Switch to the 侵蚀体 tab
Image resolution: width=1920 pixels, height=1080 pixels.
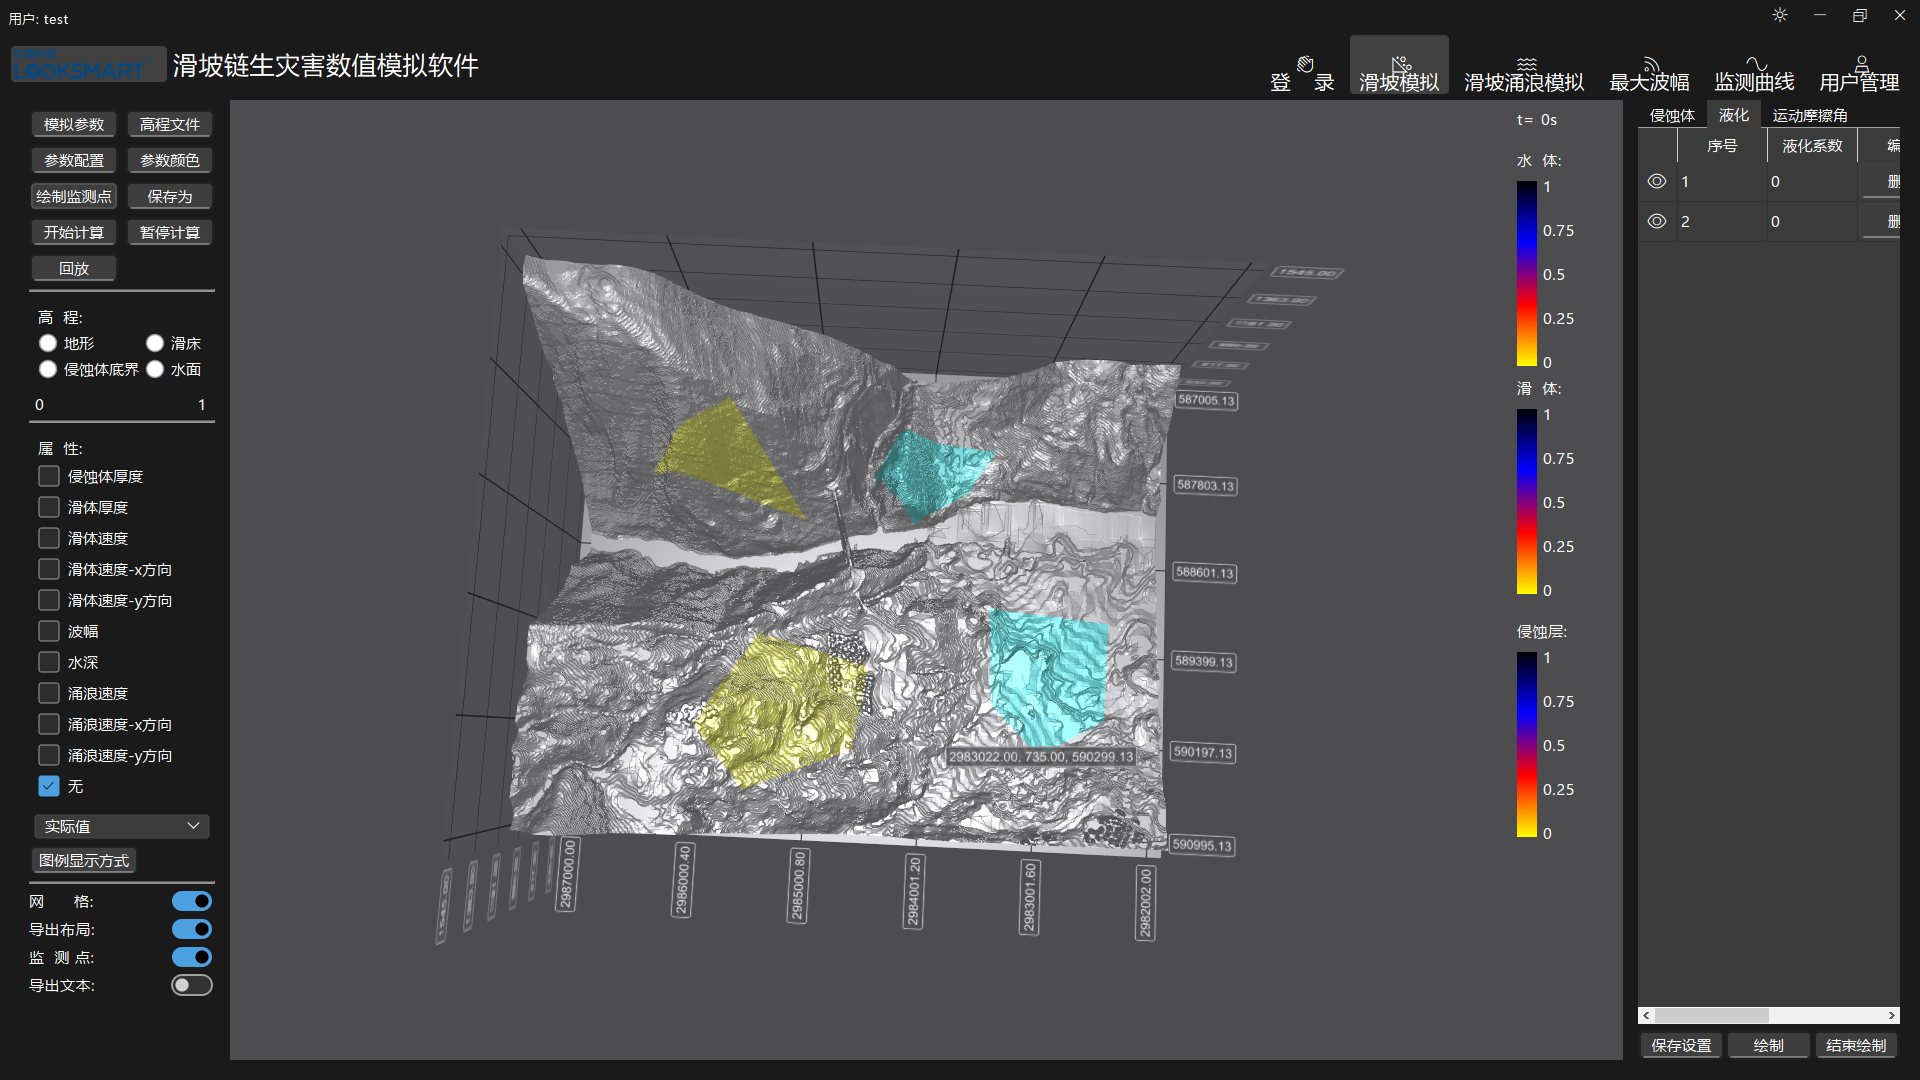(x=1672, y=116)
